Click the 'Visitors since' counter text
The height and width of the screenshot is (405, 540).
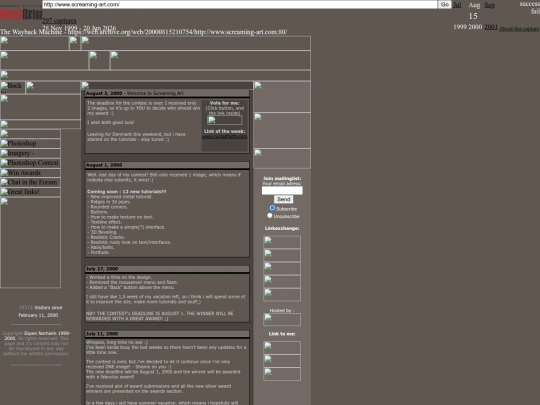coord(48,308)
